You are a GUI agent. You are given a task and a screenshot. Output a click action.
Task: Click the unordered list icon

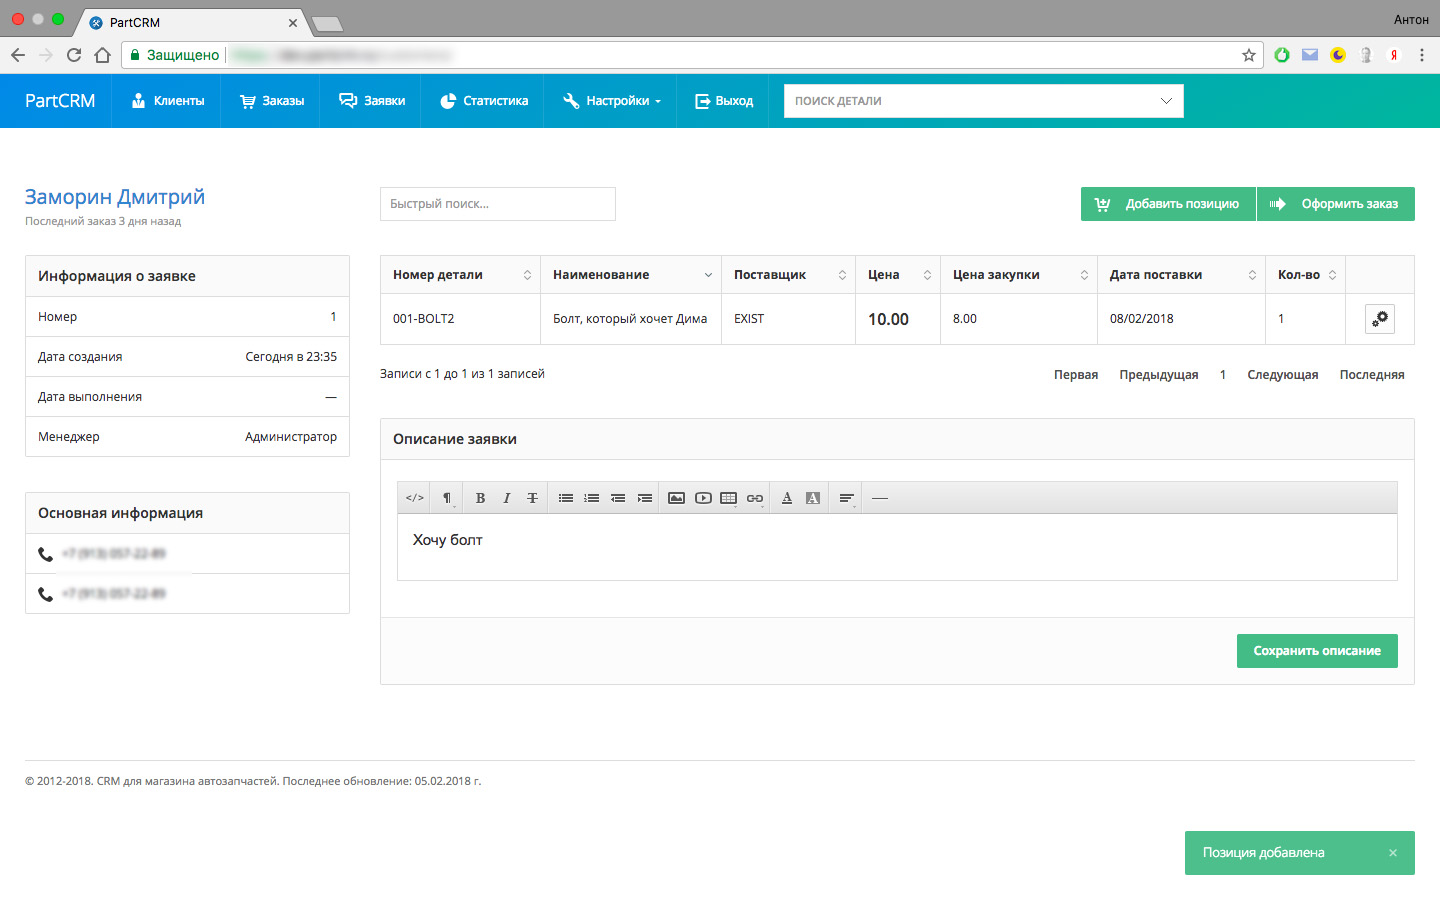[566, 498]
